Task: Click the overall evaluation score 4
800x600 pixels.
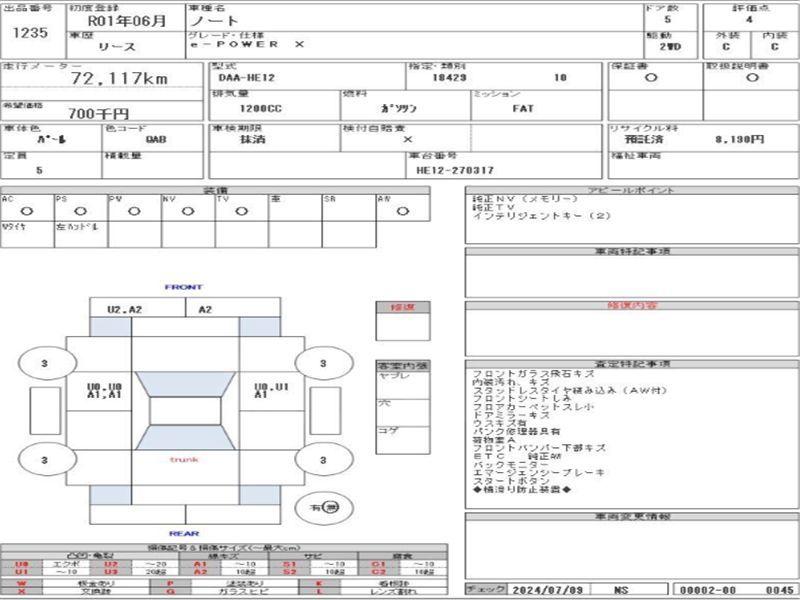Action: (x=749, y=20)
